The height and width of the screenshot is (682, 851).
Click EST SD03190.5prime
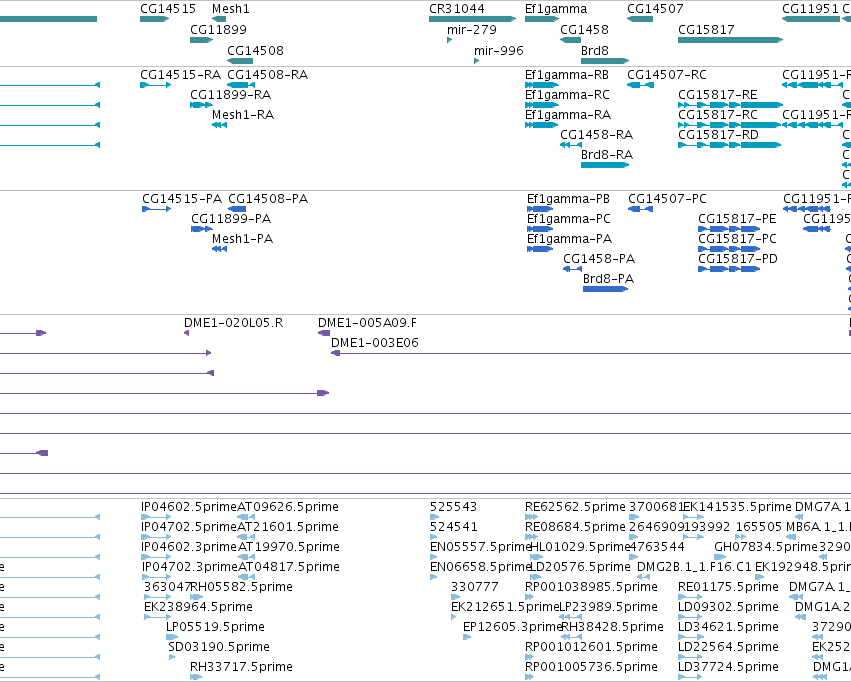point(172,657)
